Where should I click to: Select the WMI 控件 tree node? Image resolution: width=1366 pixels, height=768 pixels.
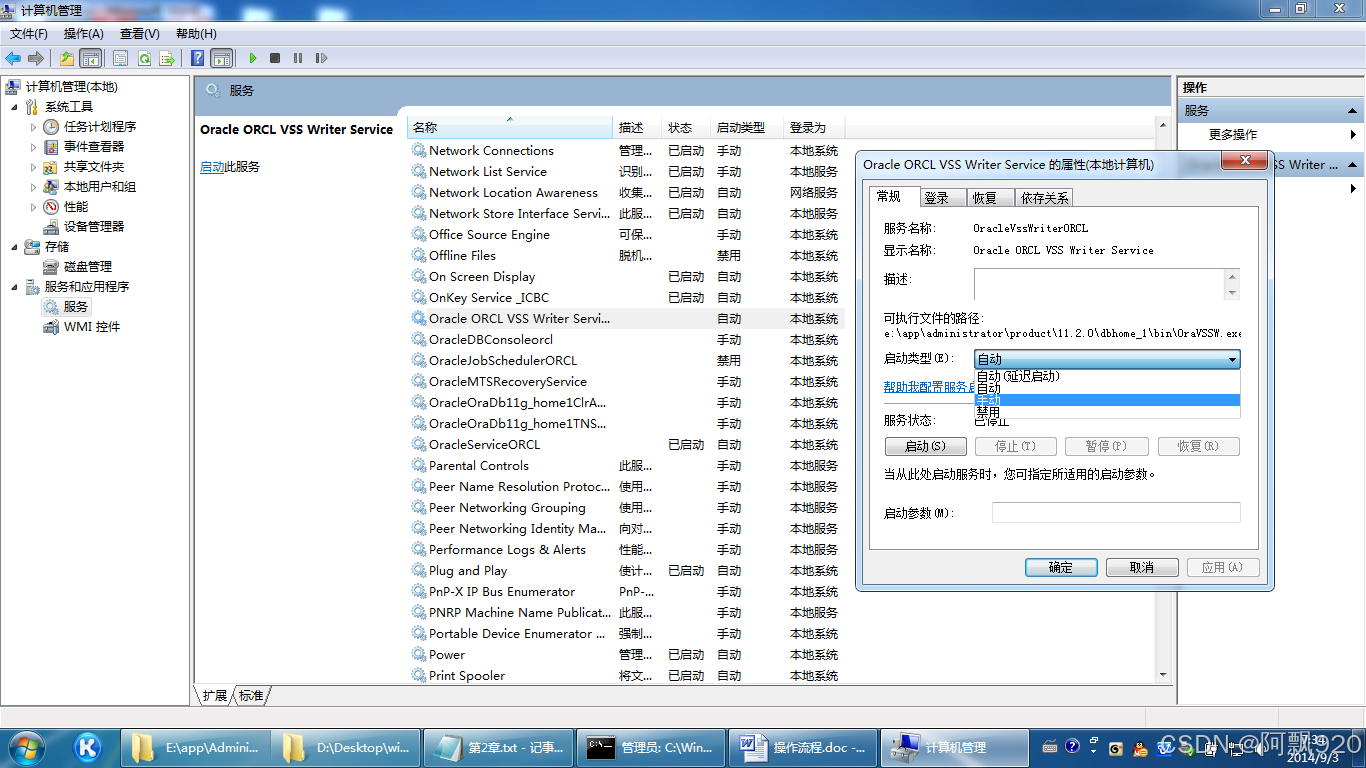tap(92, 327)
